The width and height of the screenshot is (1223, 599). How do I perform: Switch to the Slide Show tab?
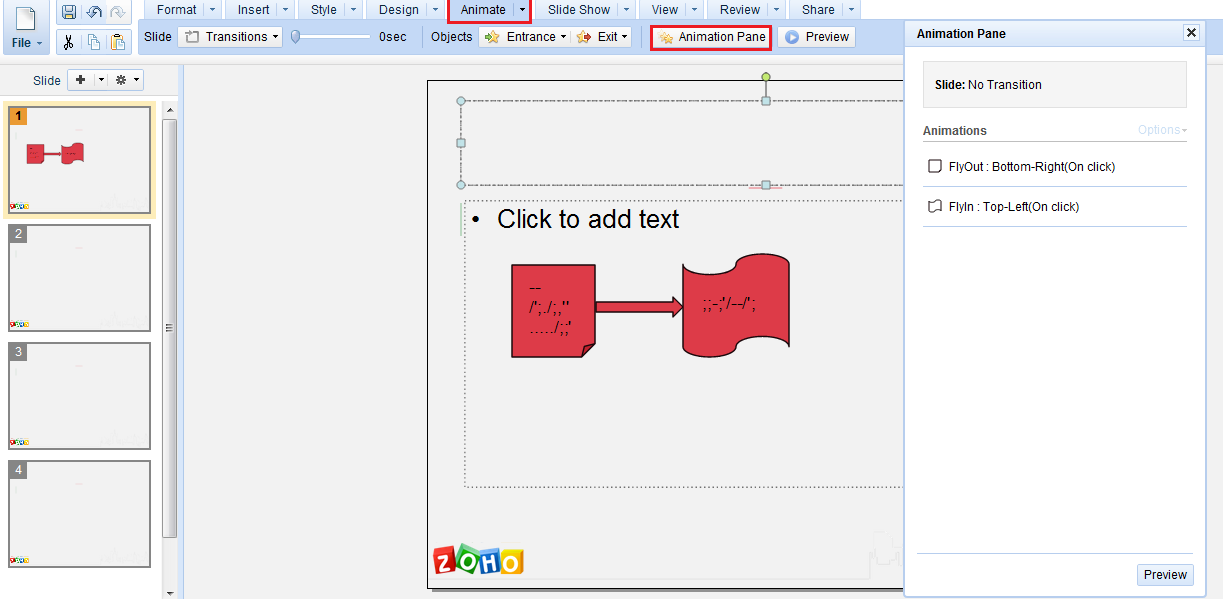coord(579,10)
